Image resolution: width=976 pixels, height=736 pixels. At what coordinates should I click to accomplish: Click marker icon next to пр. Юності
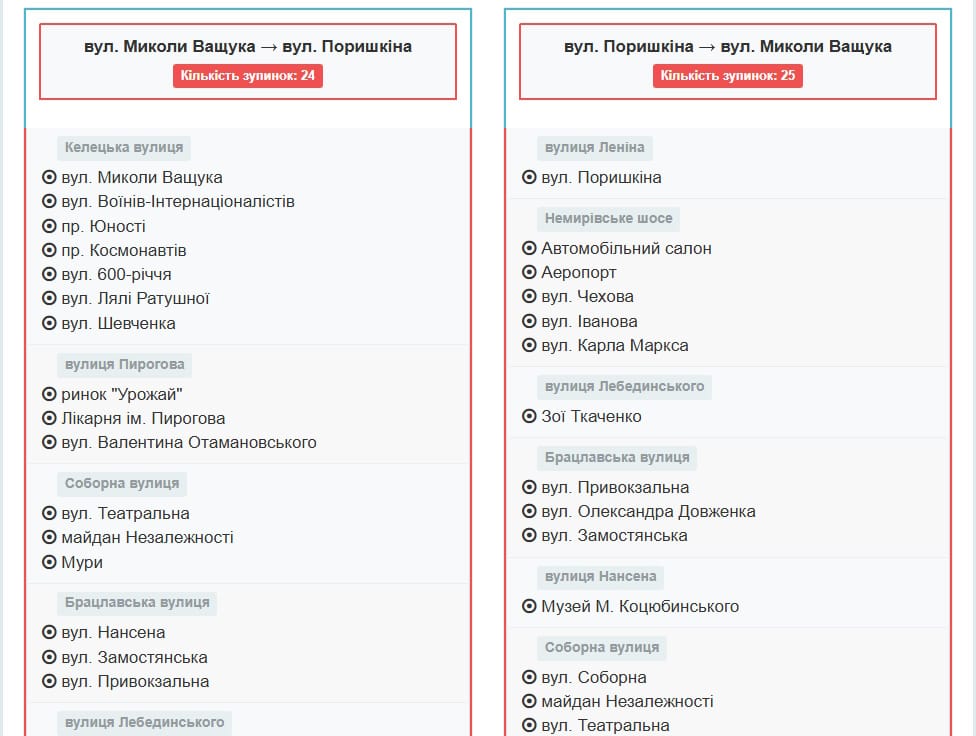pos(49,226)
